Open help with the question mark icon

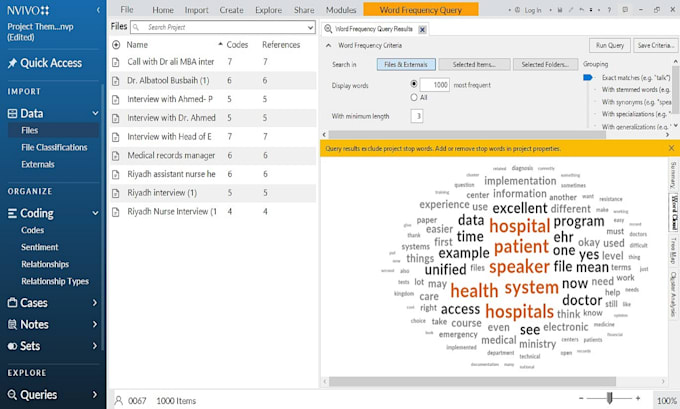coord(609,10)
